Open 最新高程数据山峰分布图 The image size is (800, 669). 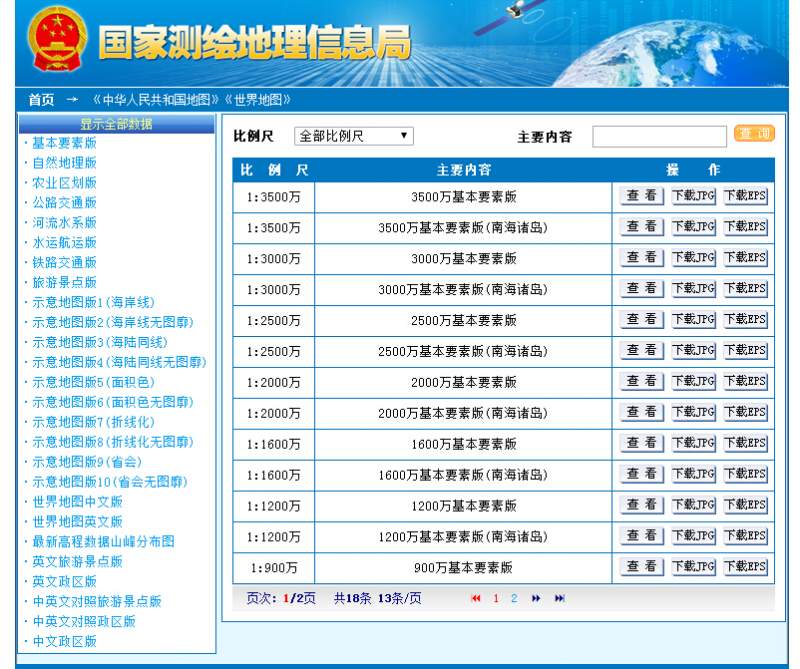(x=104, y=541)
